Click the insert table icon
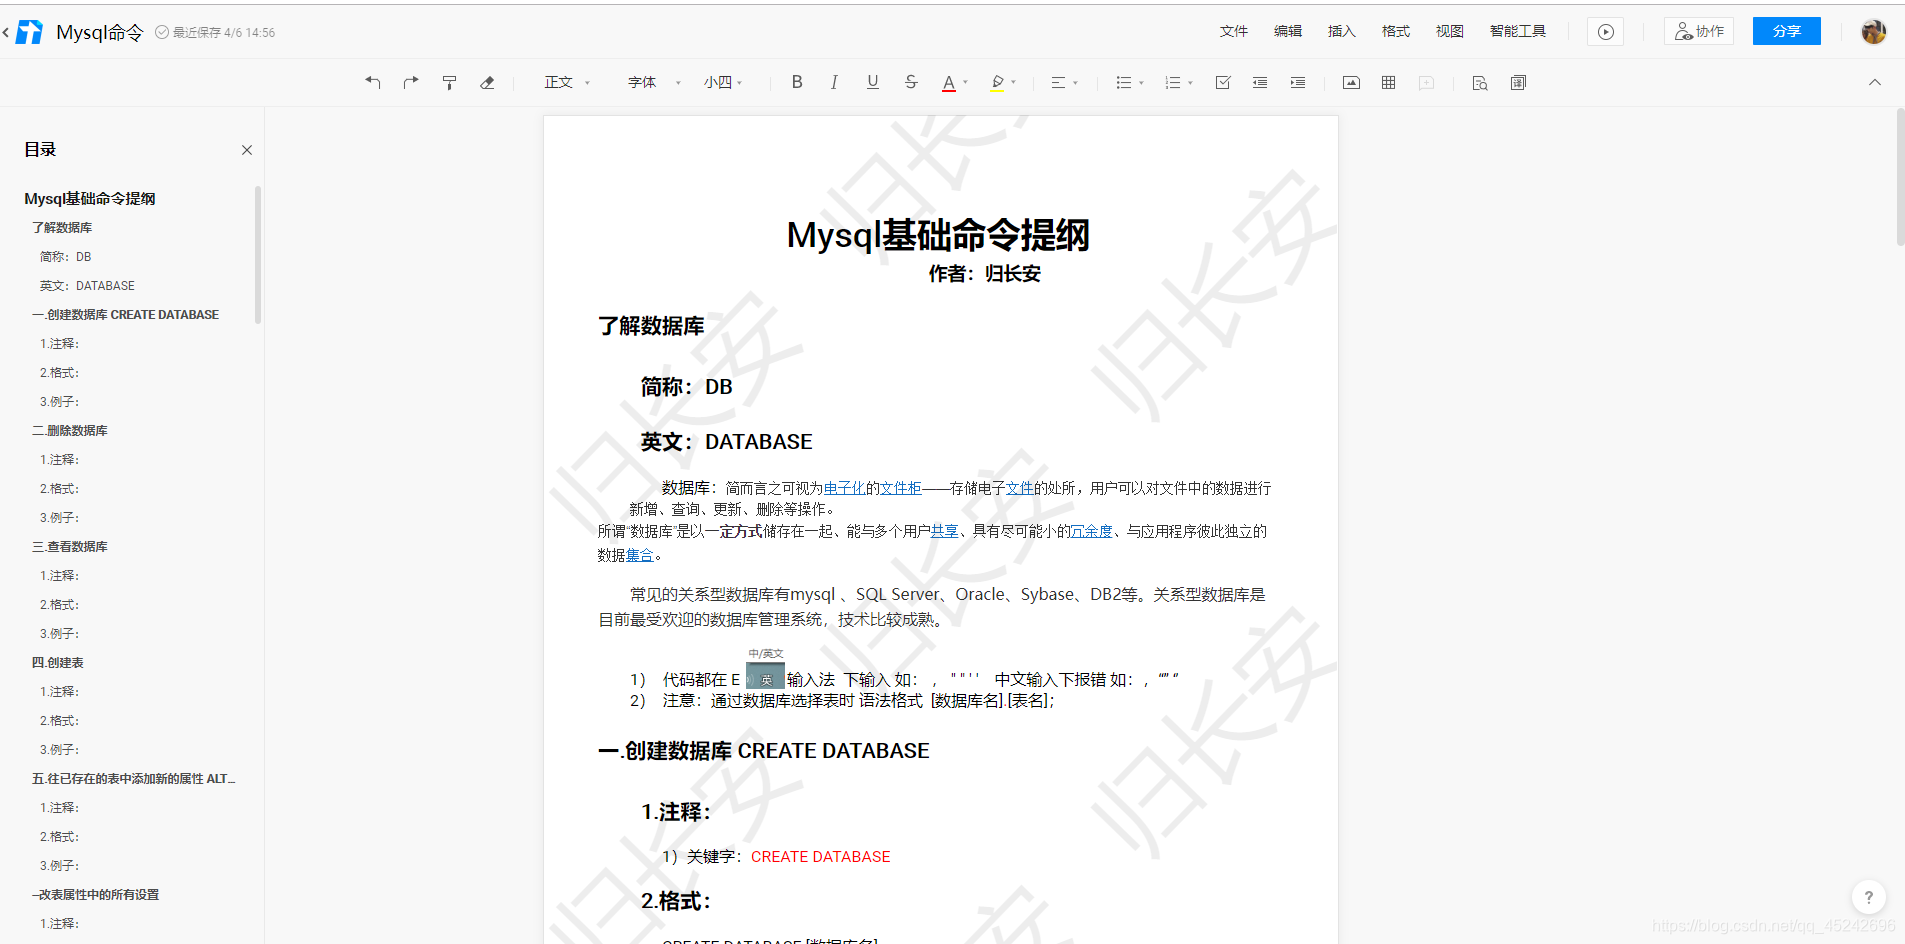This screenshot has height=944, width=1905. 1388,83
